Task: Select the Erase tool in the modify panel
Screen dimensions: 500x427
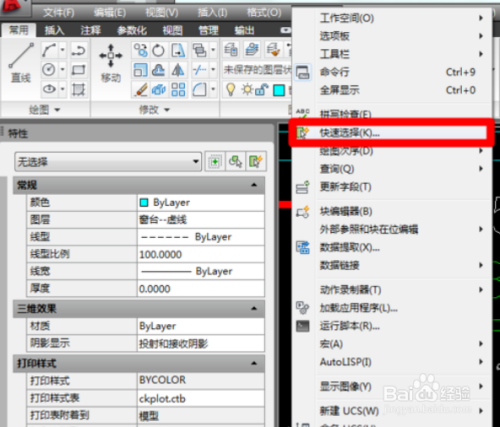Action: tap(140, 89)
